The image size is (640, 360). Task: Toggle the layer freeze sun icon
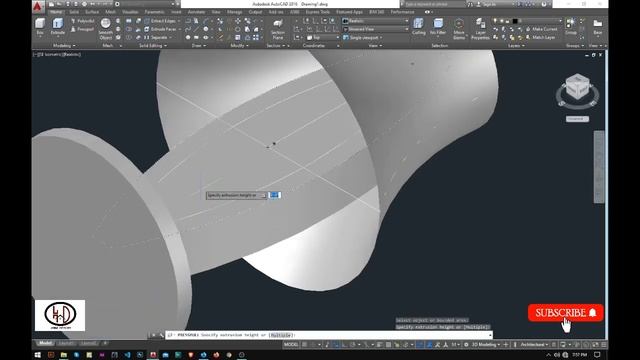click(x=502, y=21)
